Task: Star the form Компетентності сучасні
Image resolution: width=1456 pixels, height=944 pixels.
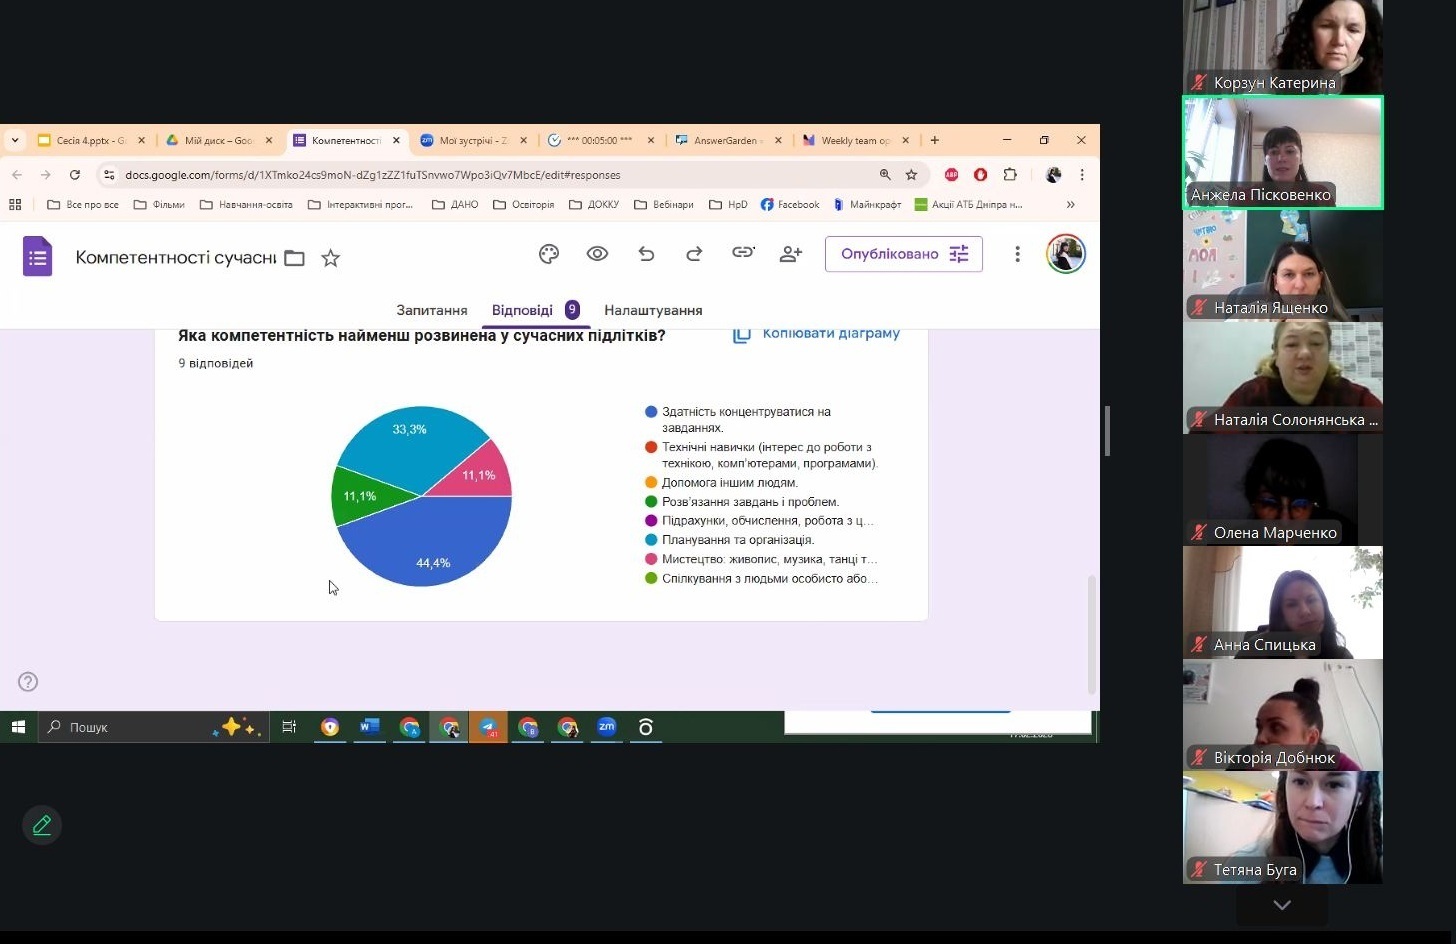Action: (330, 258)
